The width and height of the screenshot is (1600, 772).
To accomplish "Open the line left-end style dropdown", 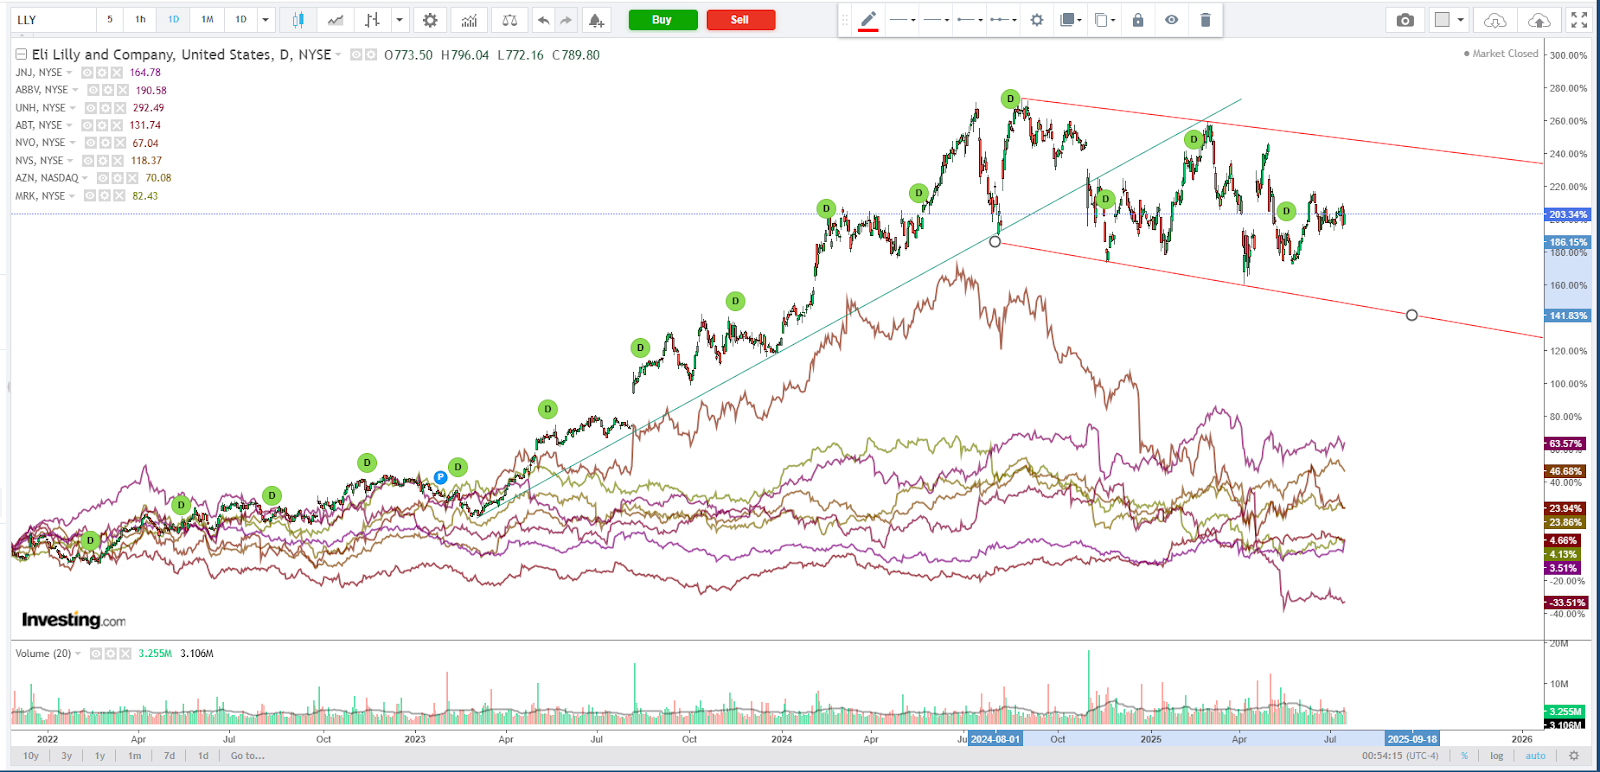I will click(970, 20).
